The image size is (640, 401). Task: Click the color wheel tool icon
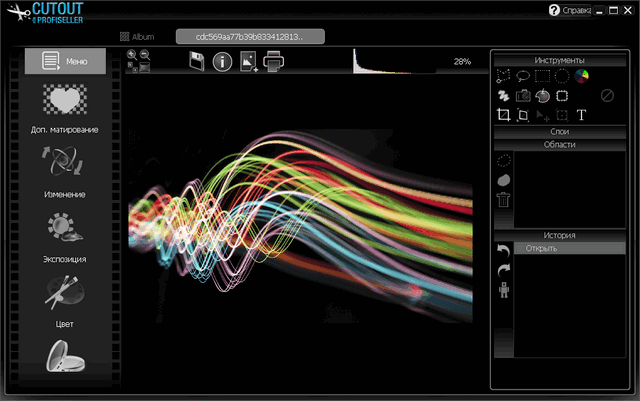tap(581, 75)
